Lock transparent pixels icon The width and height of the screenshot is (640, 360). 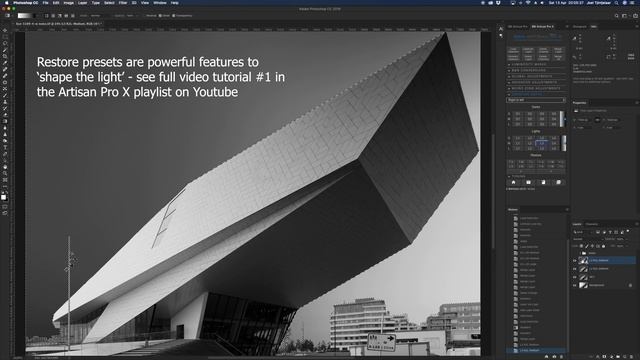click(x=581, y=246)
